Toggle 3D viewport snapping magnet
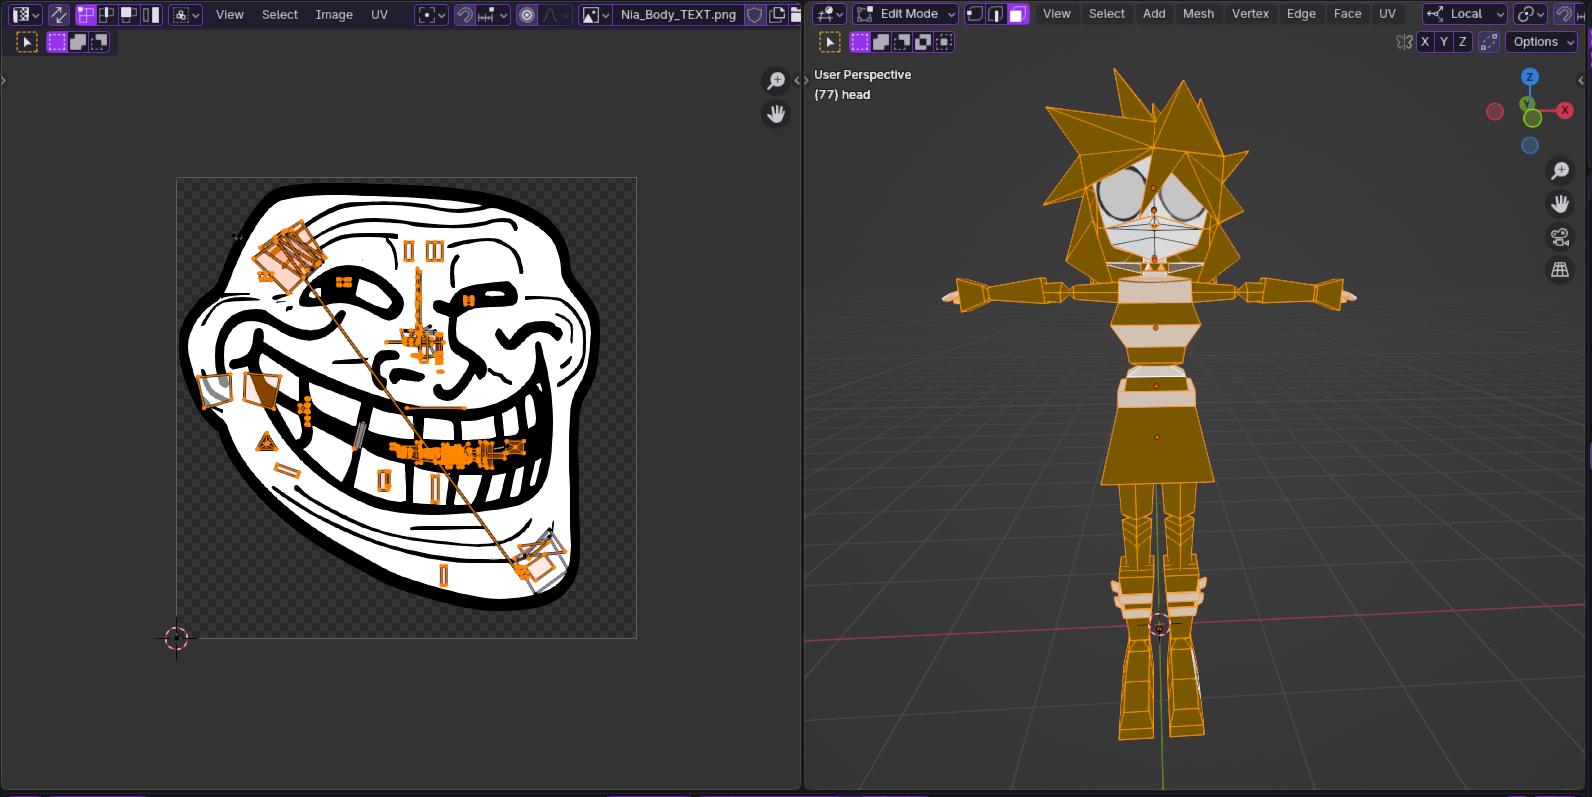The width and height of the screenshot is (1592, 797). click(x=1564, y=14)
